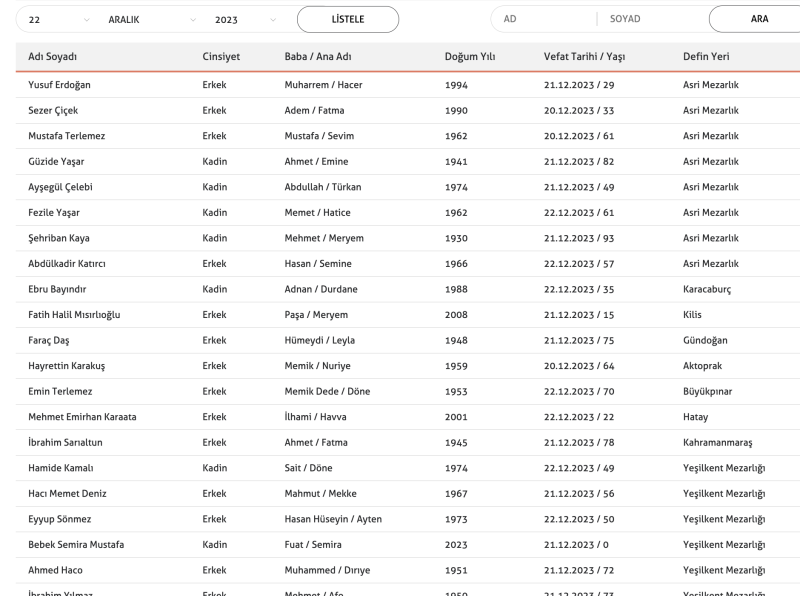Select the name Abdülkadir Katırcı
Screen dimensions: 800x596
coord(67,263)
